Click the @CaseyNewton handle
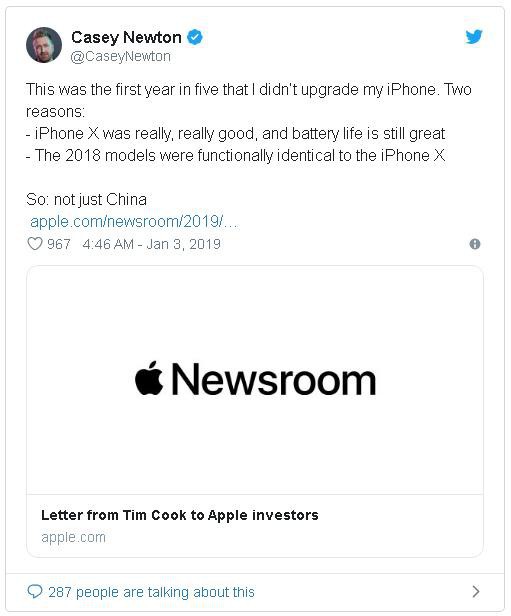The image size is (511, 616). coord(121,57)
